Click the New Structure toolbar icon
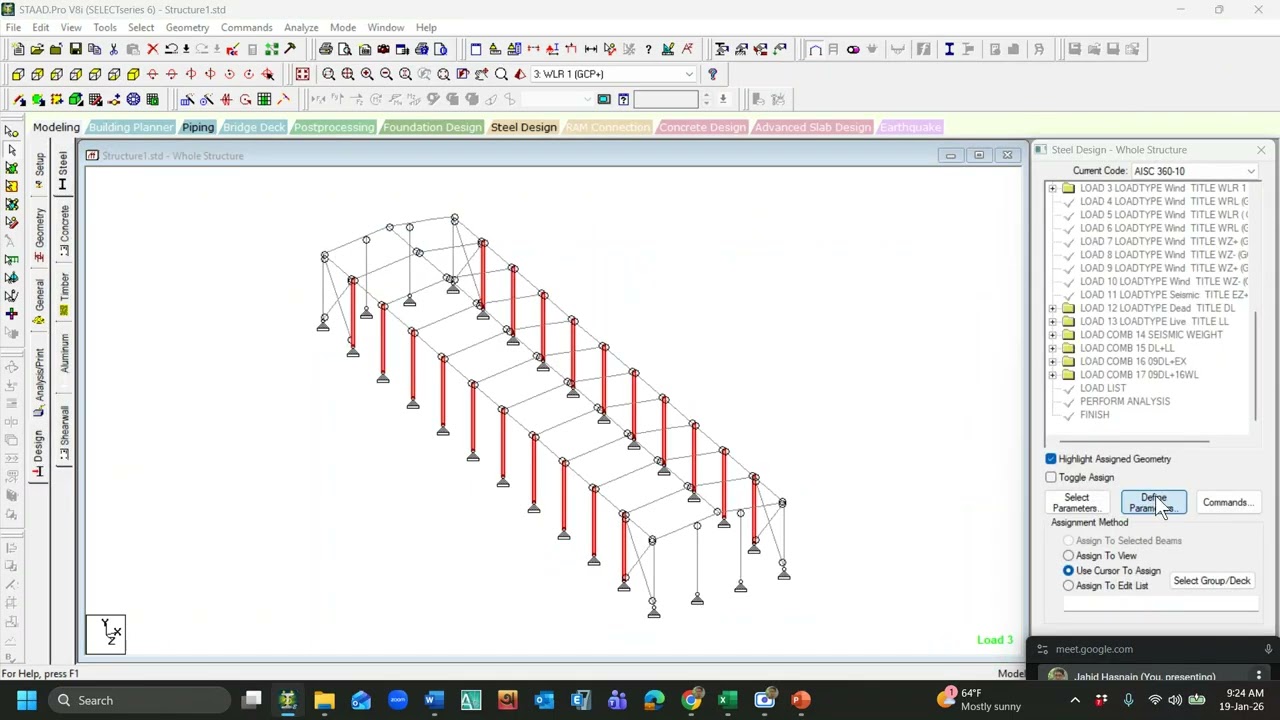 17,49
